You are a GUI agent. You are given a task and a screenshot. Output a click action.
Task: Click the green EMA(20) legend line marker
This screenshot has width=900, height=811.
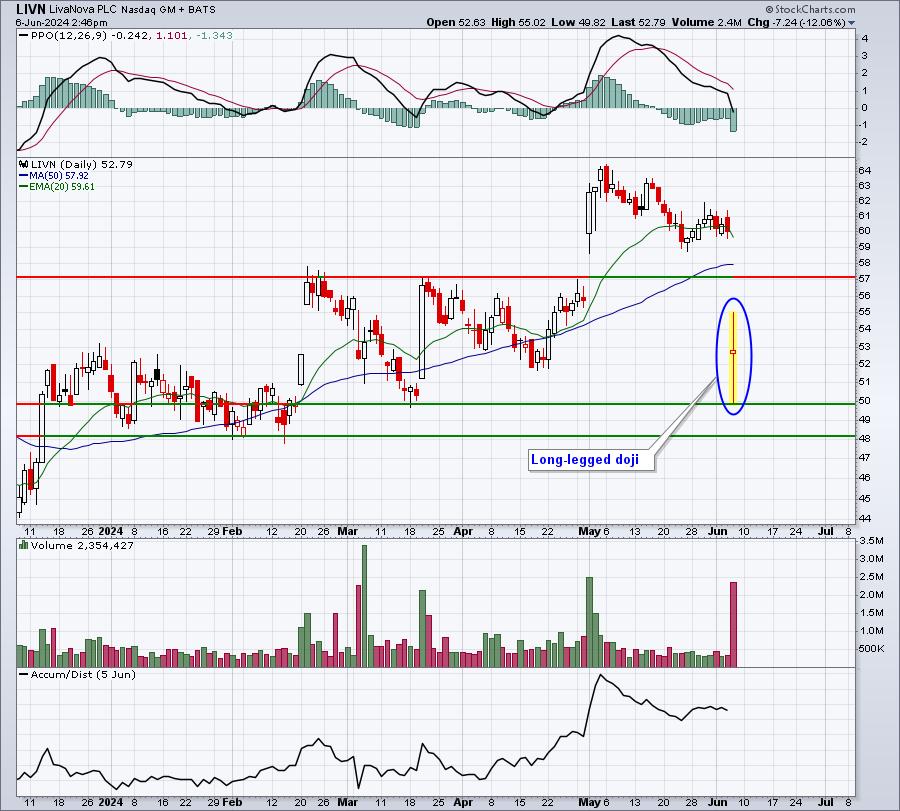(x=24, y=187)
